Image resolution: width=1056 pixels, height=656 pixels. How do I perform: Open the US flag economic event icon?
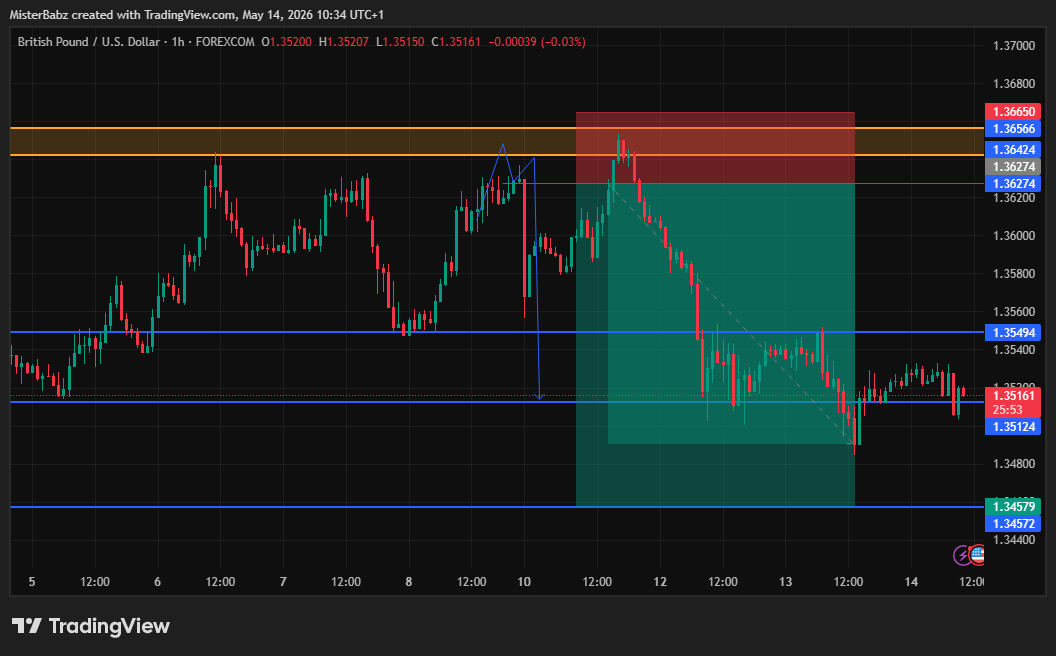point(978,555)
